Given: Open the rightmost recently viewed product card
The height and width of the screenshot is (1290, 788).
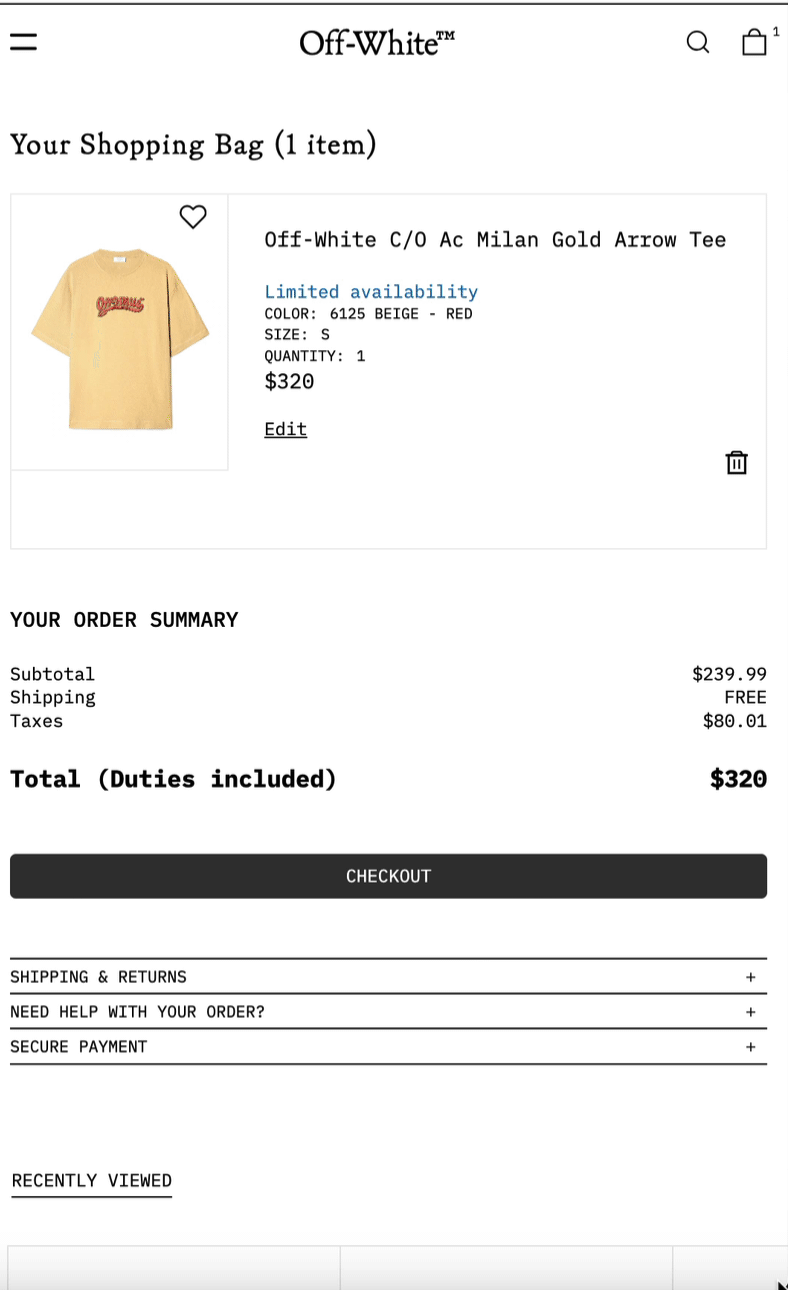Looking at the screenshot, I should [728, 1268].
